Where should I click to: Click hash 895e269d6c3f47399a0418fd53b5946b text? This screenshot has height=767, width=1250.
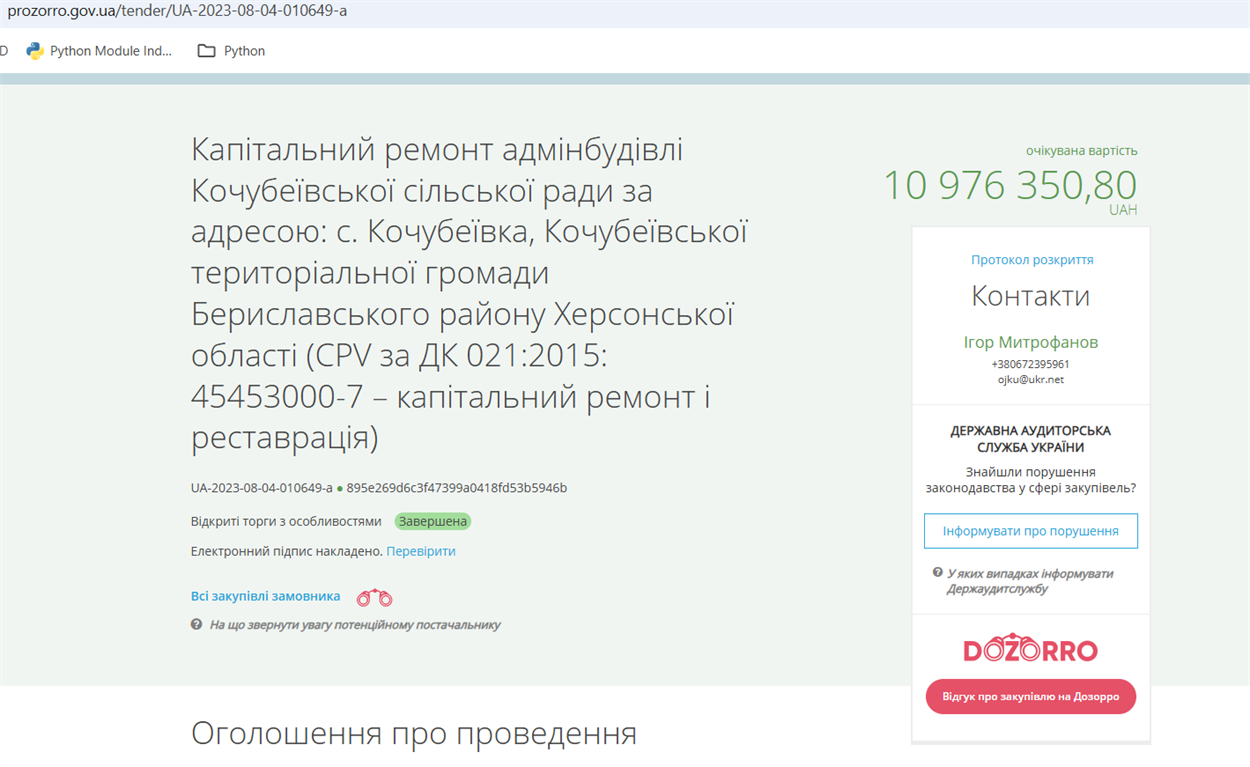[x=457, y=488]
